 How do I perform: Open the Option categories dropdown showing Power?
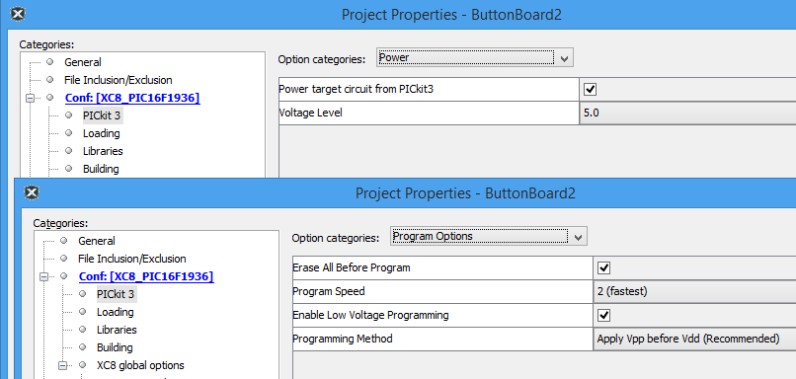coord(475,58)
